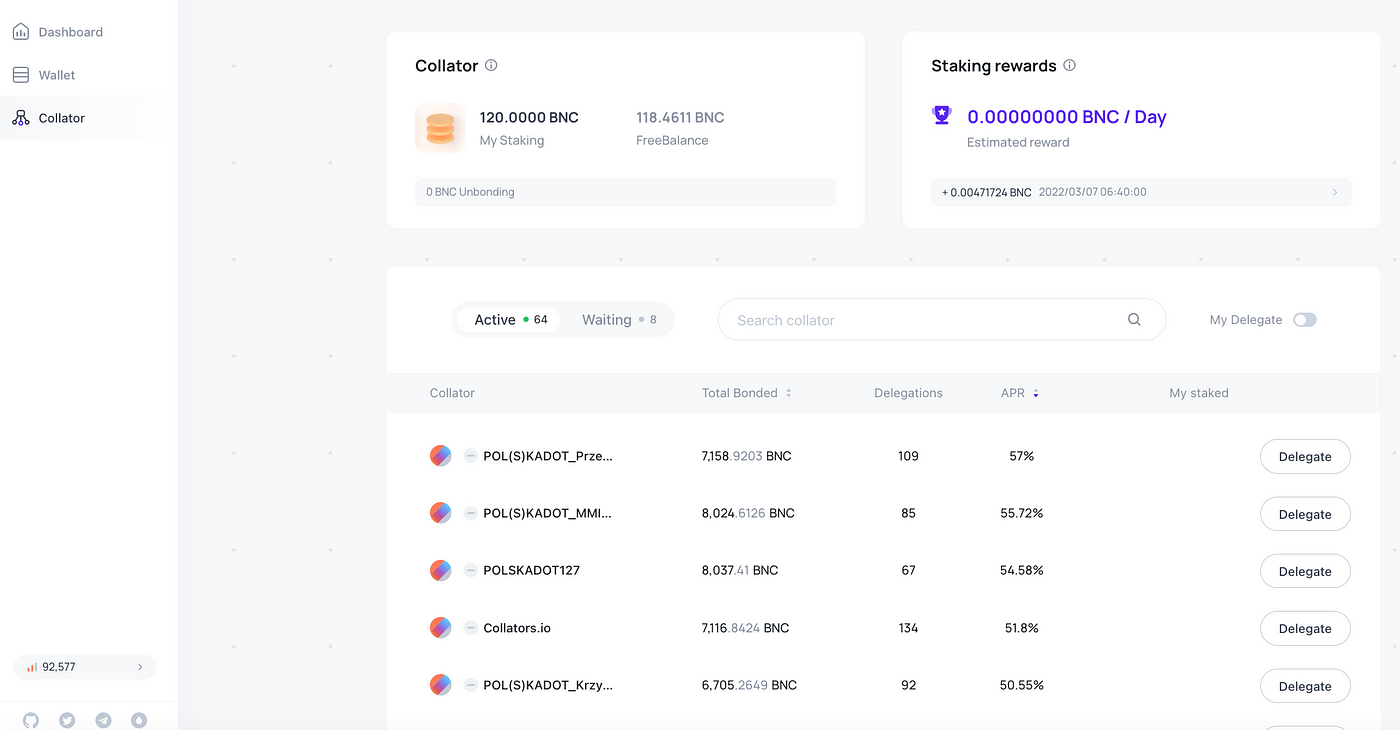Delegate to Collators.io collator

(x=1305, y=629)
